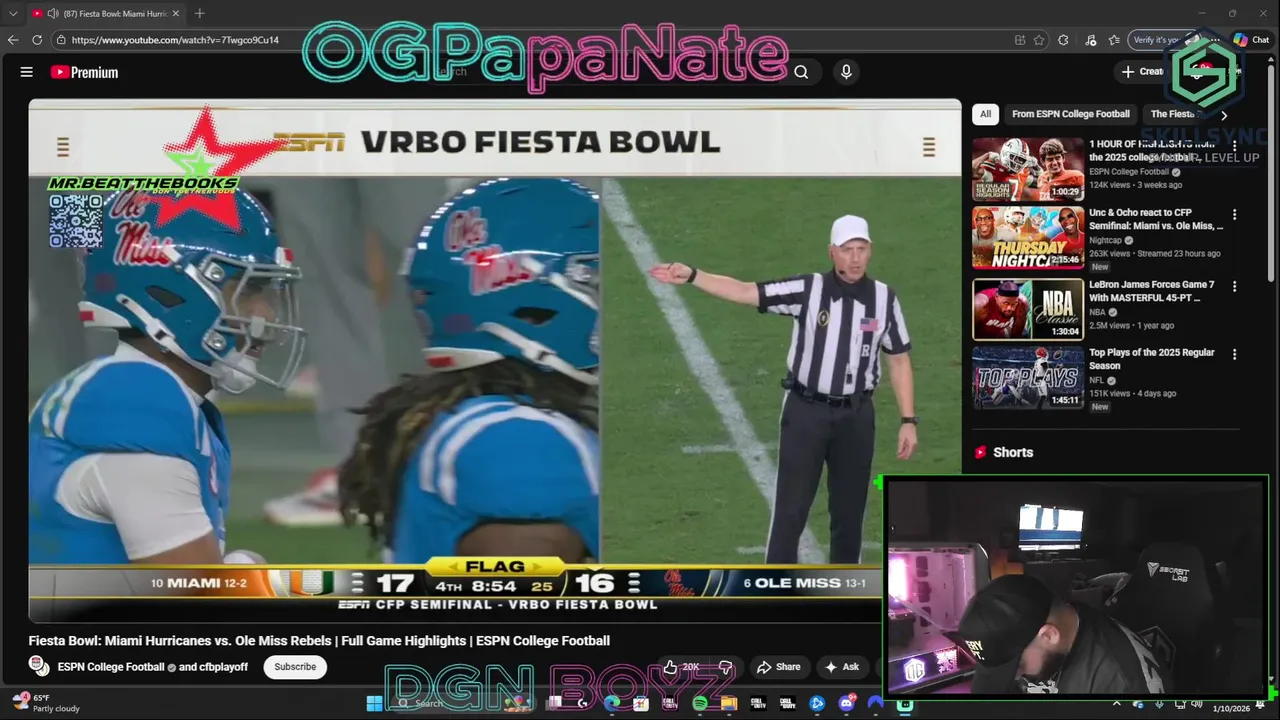Open Discord from the taskbar

click(x=846, y=703)
